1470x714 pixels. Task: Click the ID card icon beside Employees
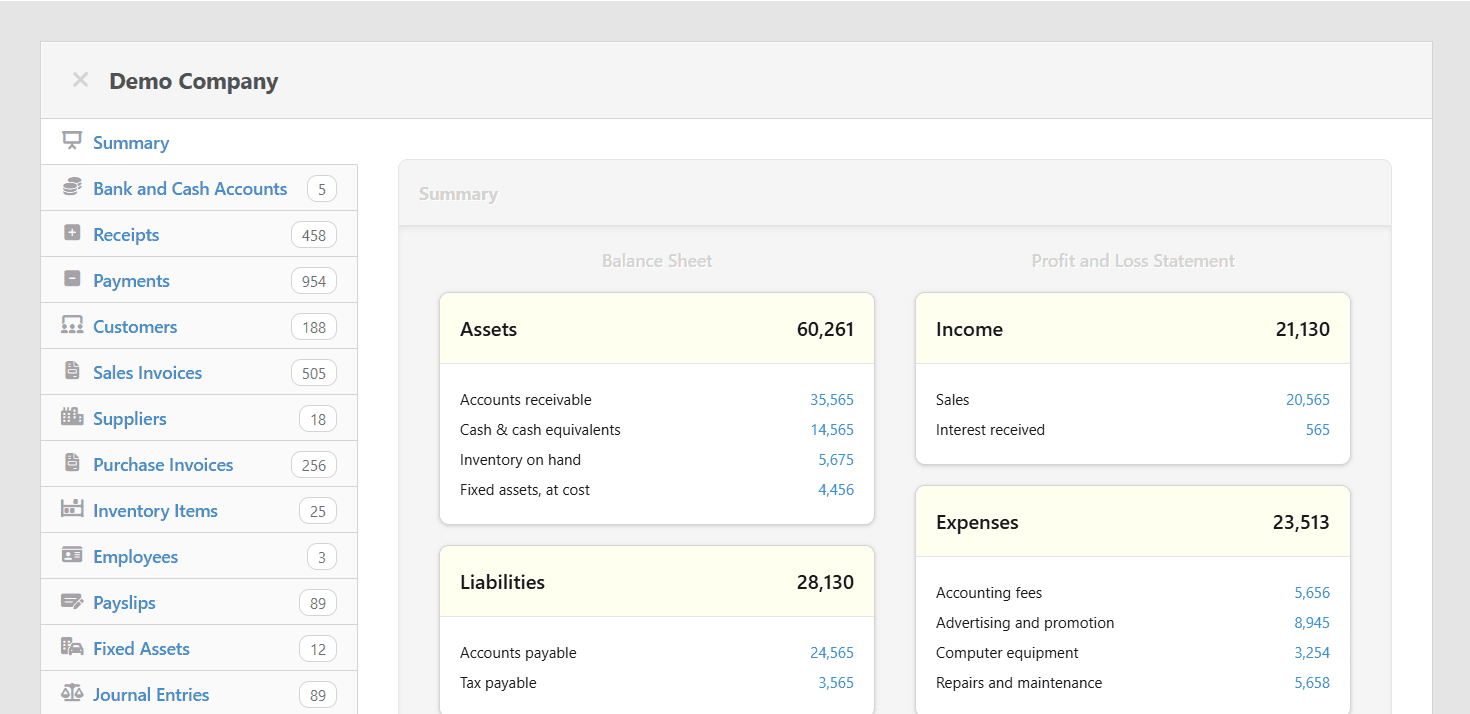pos(71,555)
